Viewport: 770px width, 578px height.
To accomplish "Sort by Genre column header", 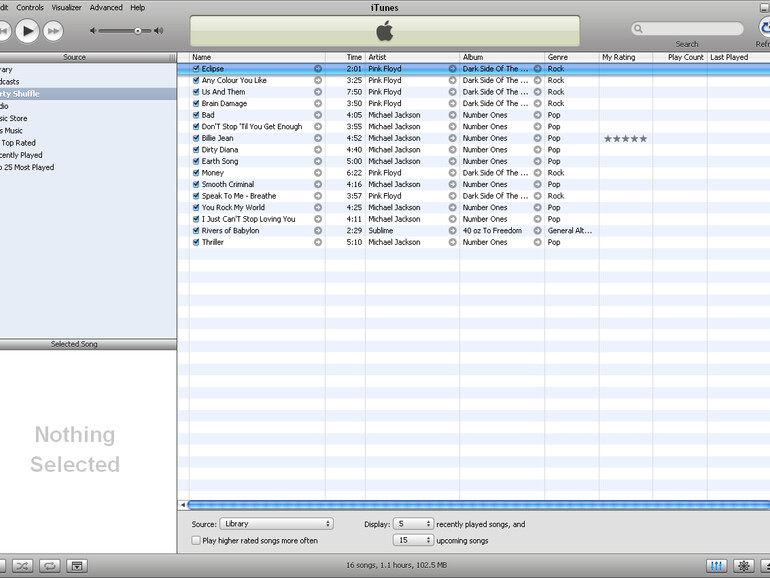I will click(x=572, y=57).
